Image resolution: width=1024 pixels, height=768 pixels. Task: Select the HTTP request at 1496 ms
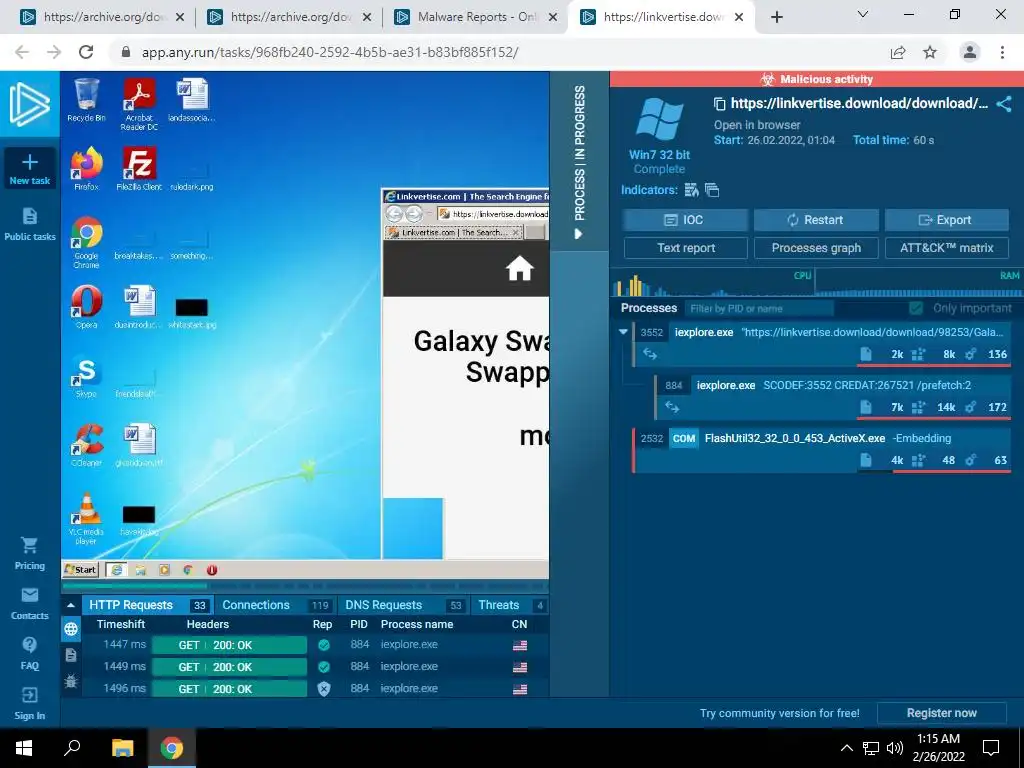pos(305,688)
